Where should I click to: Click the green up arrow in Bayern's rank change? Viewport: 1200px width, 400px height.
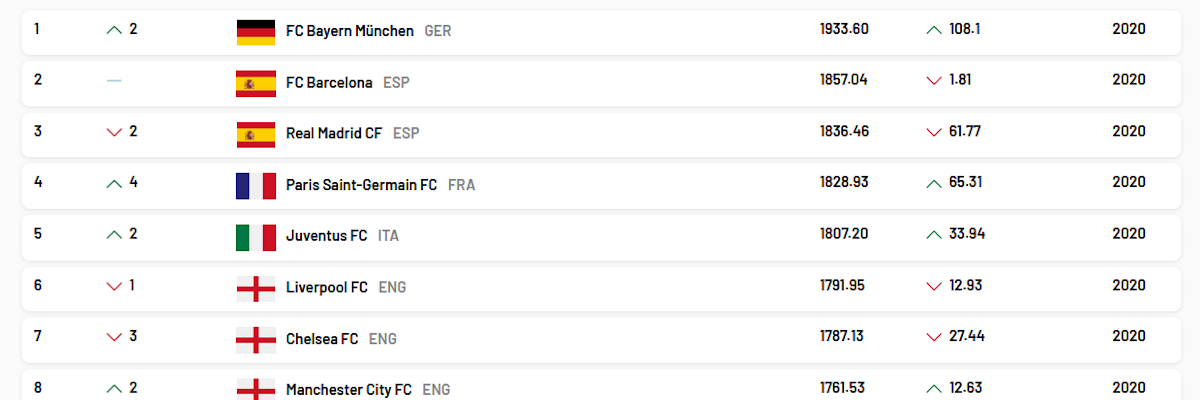coord(114,30)
